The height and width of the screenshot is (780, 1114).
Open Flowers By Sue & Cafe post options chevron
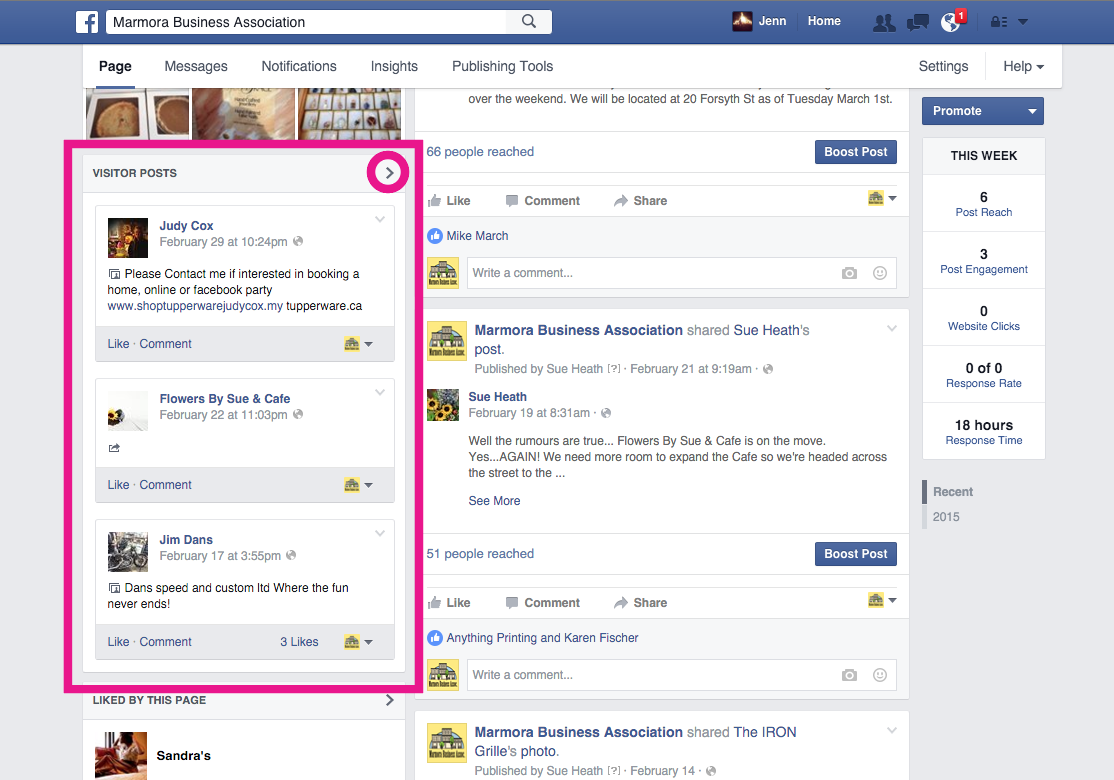[x=380, y=392]
